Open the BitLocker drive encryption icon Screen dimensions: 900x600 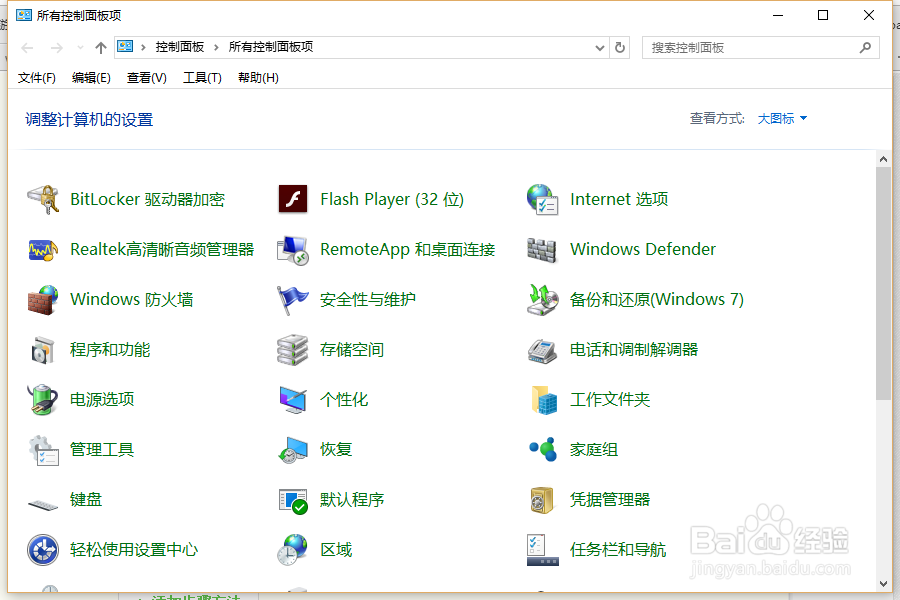[x=43, y=199]
